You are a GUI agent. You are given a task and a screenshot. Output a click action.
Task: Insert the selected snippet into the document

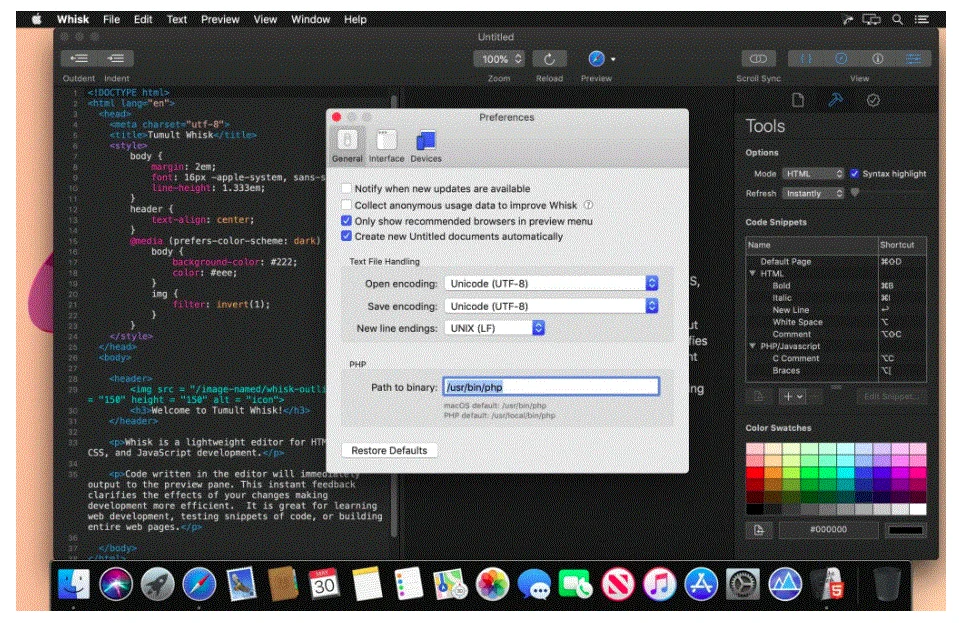758,396
